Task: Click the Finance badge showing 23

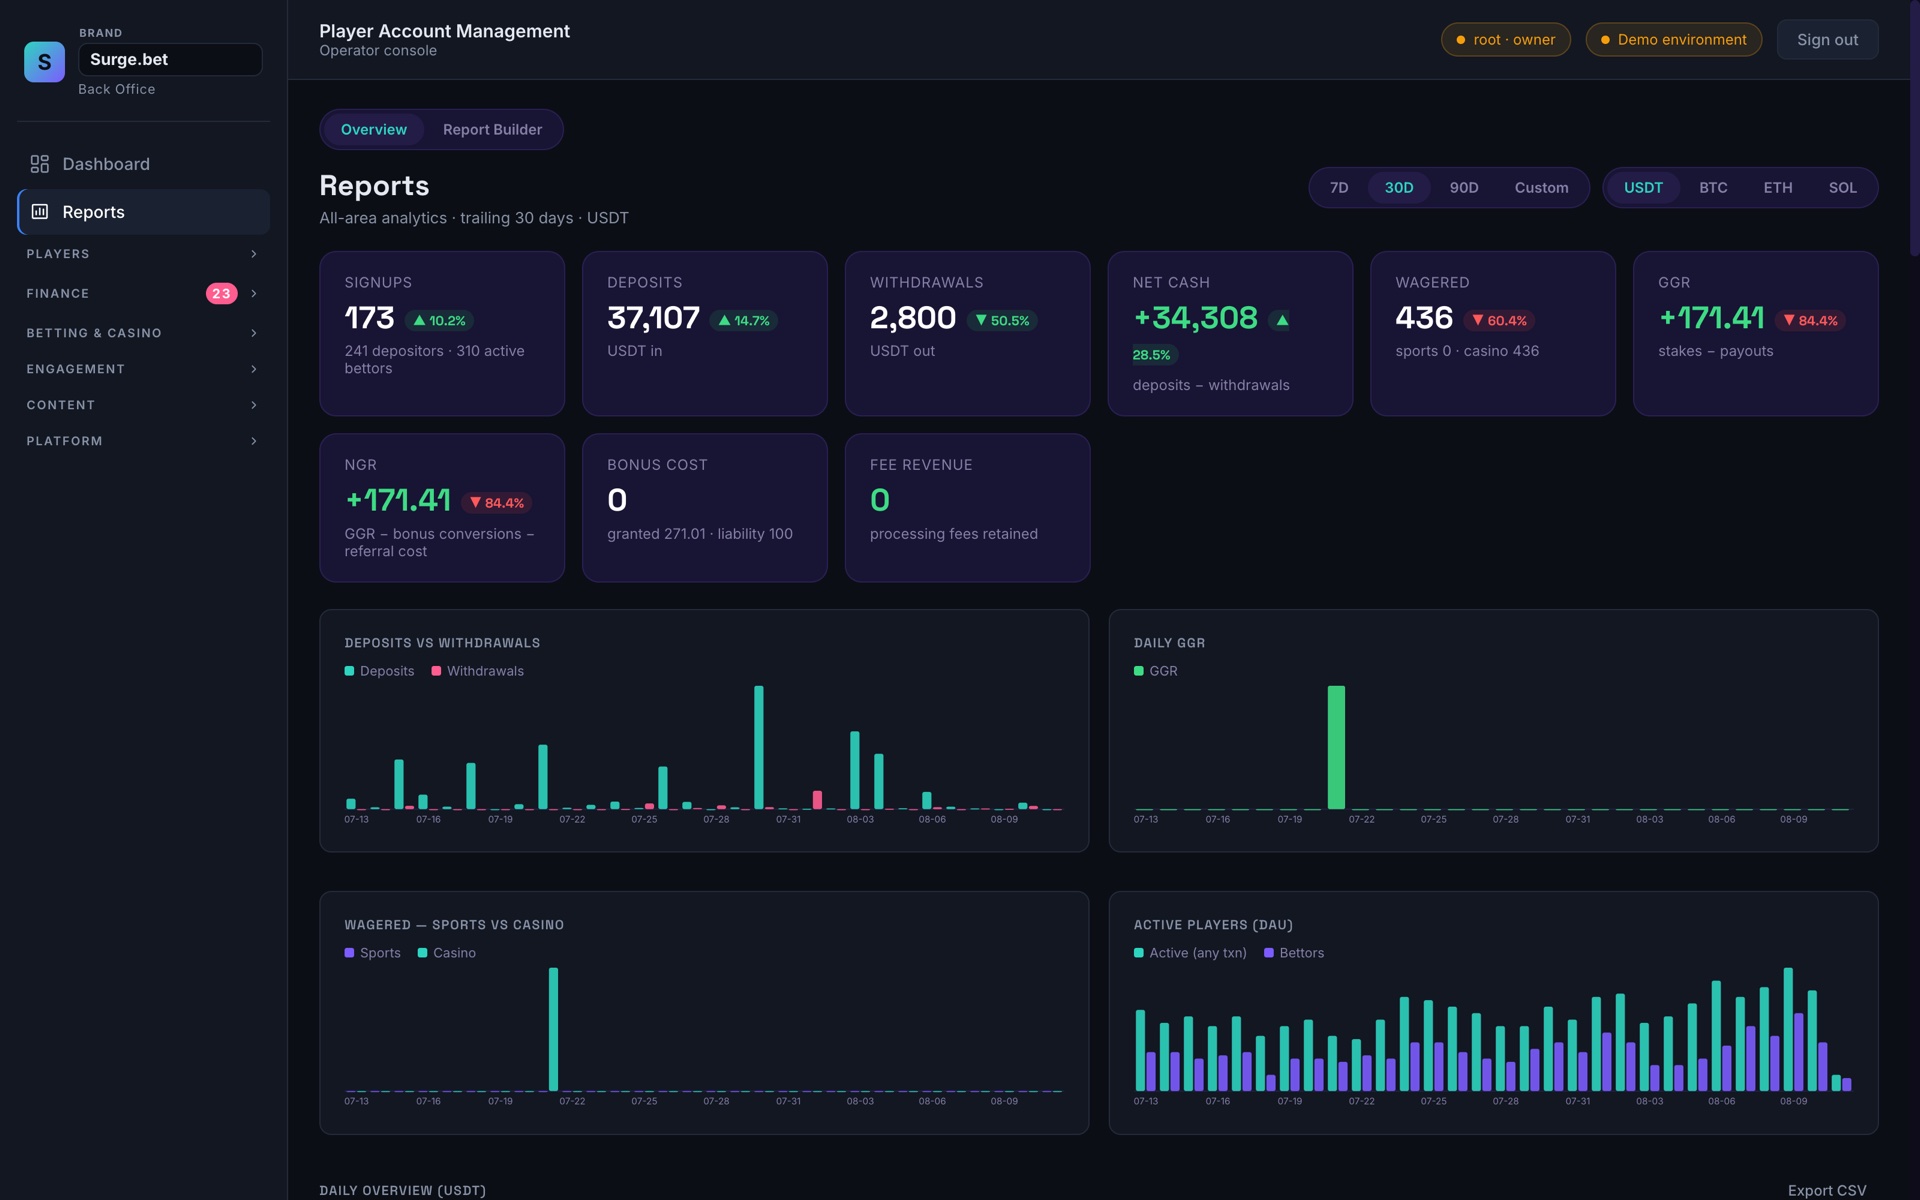Action: 221,293
